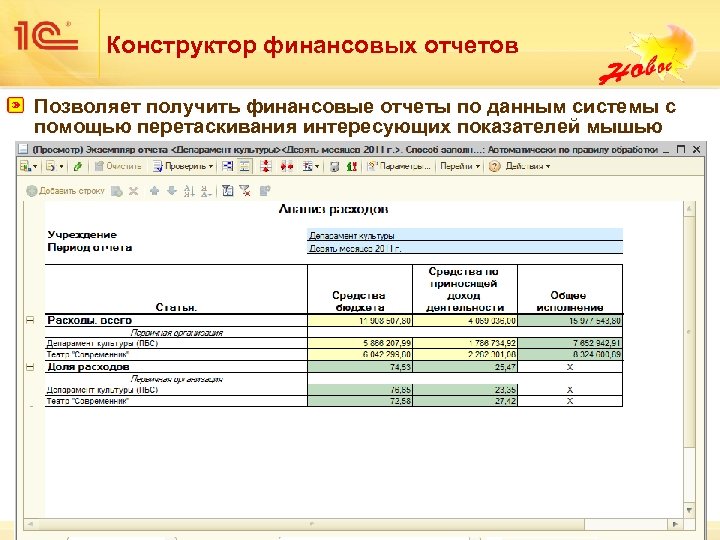Maximize the report window
720x540 pixels.
[x=681, y=149]
